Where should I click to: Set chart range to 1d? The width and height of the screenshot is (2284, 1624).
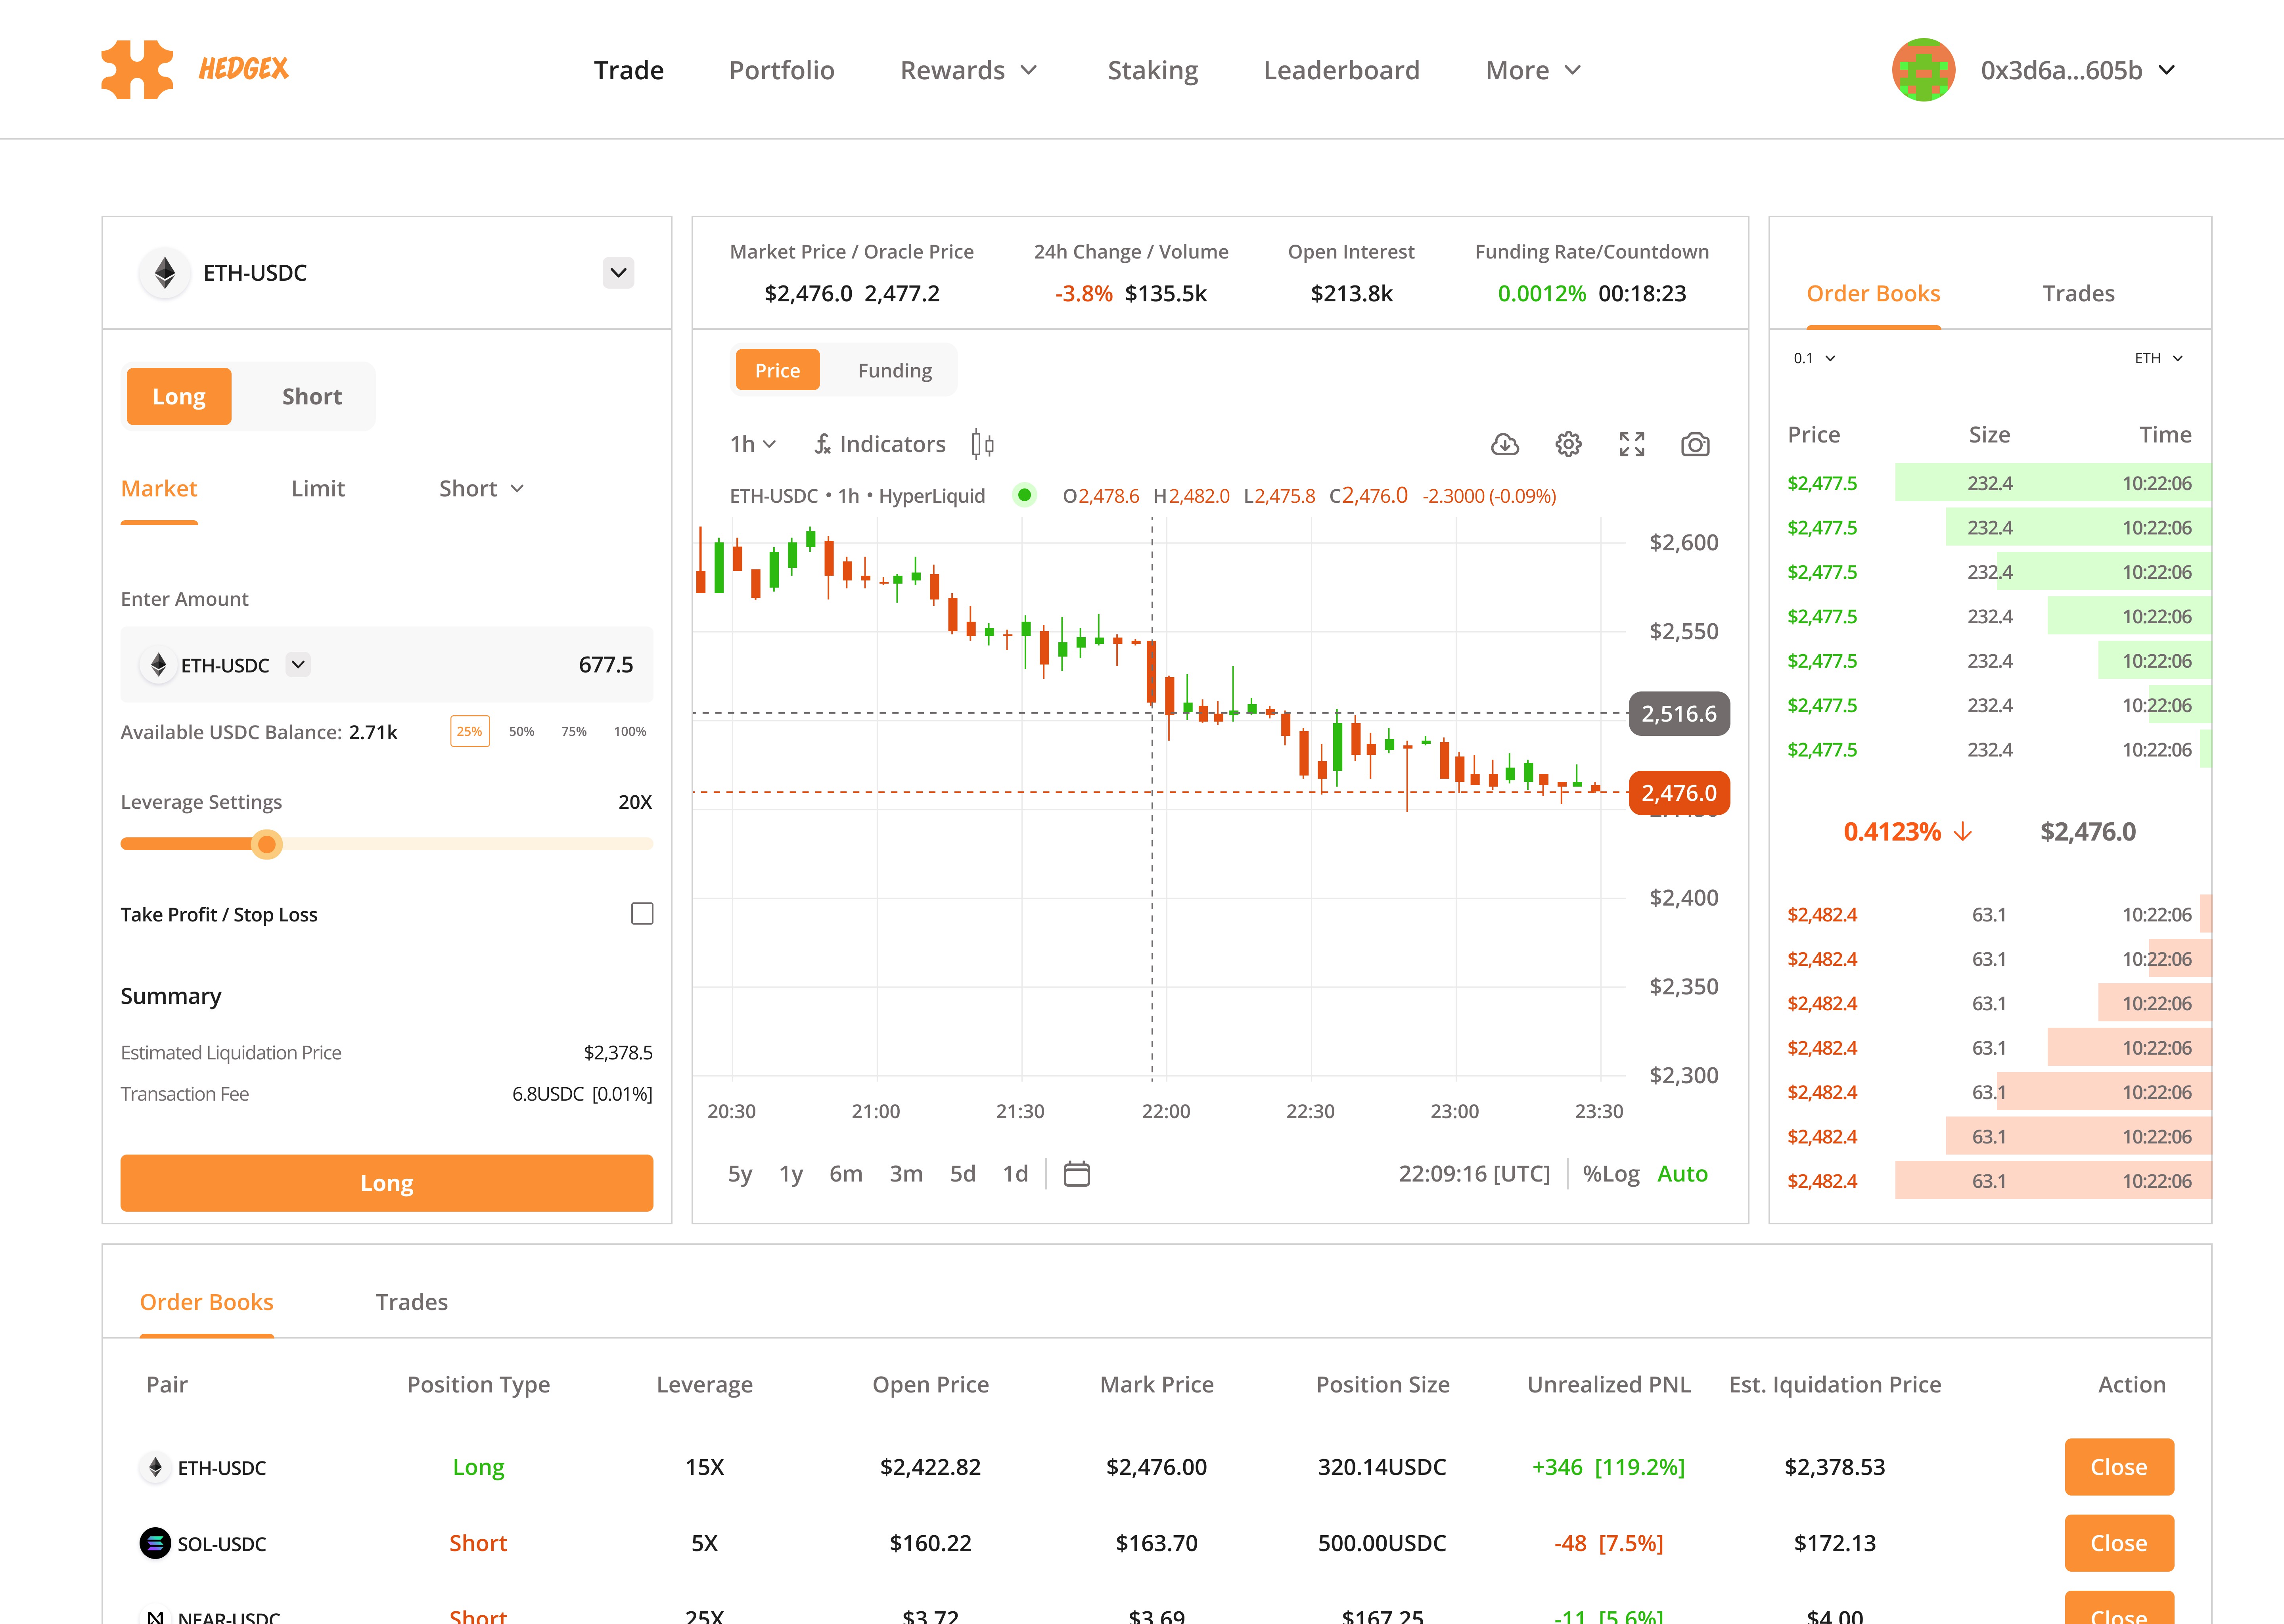click(1016, 1174)
